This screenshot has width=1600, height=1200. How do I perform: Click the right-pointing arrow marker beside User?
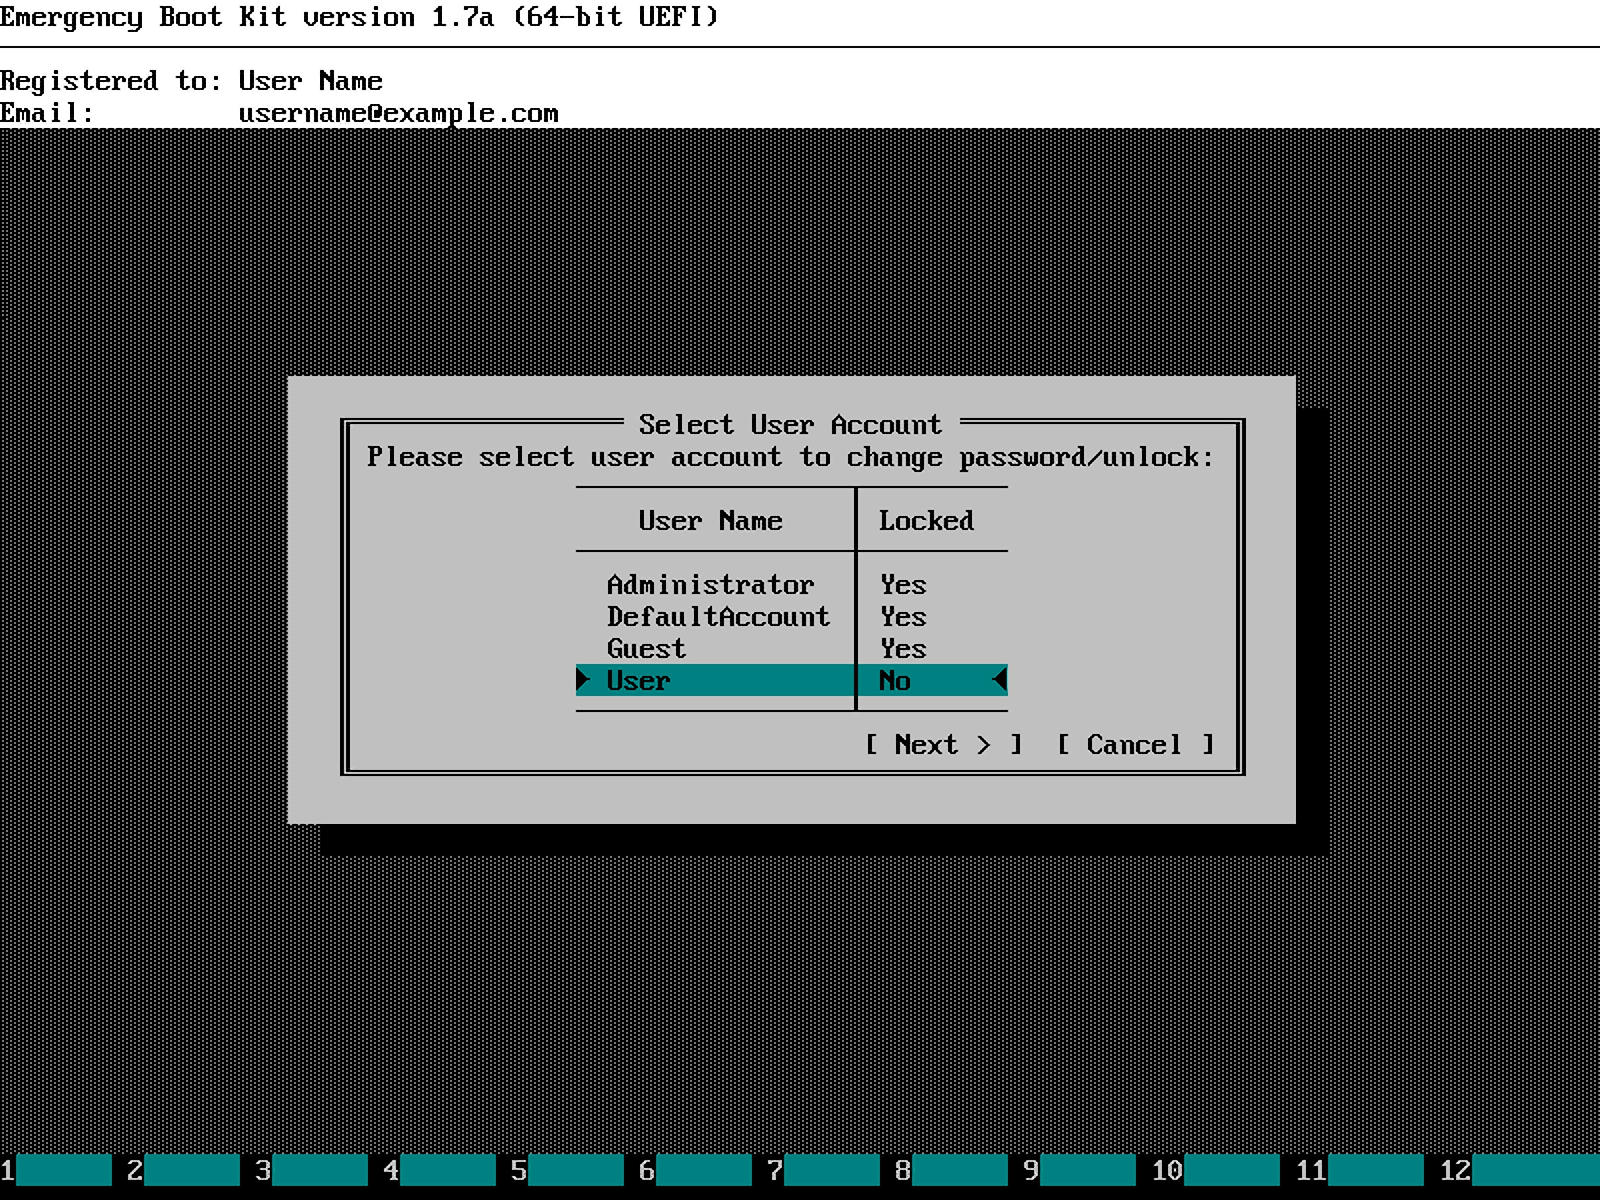coord(583,681)
